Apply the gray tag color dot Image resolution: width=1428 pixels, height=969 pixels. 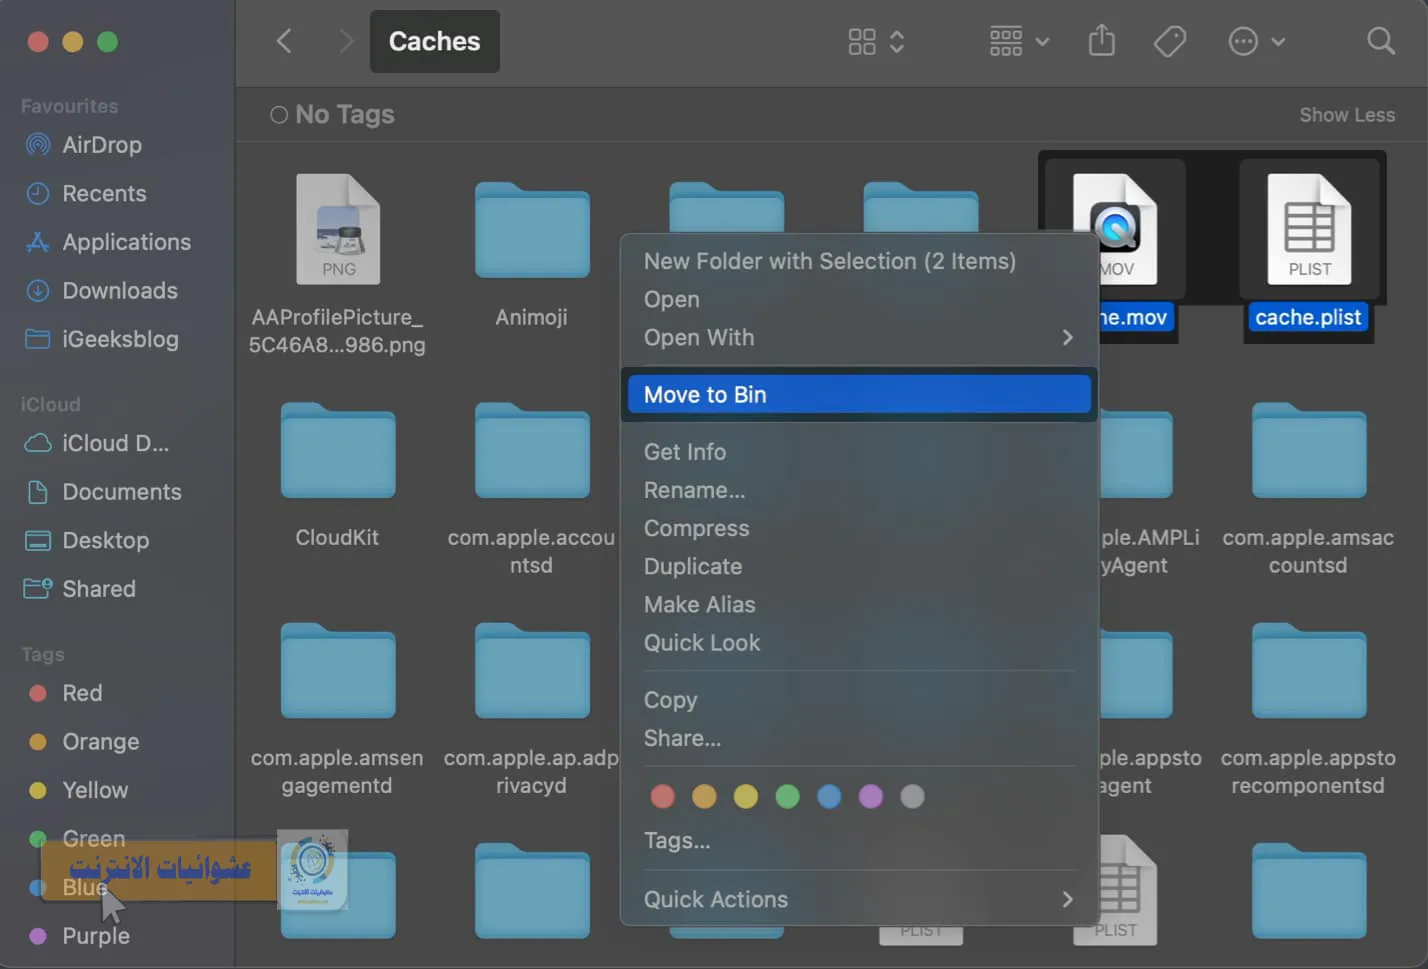coord(912,796)
